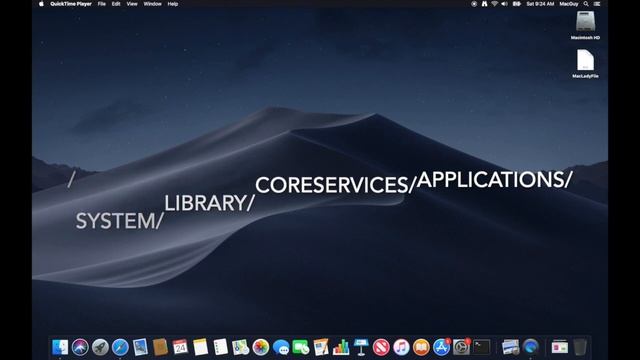This screenshot has width=640, height=360.
Task: Open volume control in menu bar
Action: [504, 4]
